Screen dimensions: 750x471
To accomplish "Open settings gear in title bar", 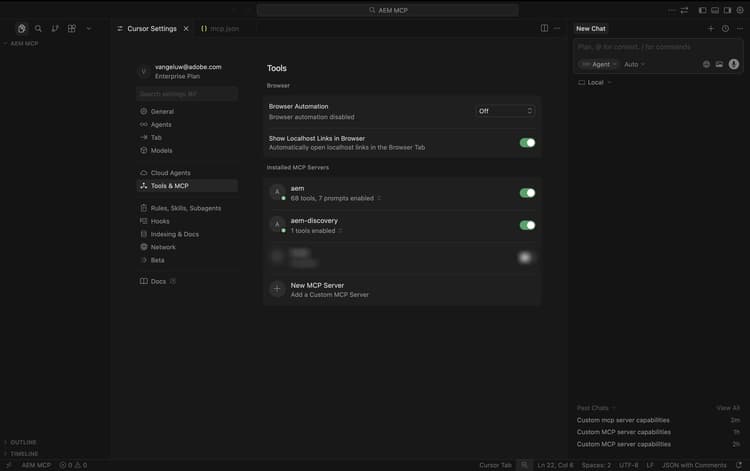I will tap(740, 10).
